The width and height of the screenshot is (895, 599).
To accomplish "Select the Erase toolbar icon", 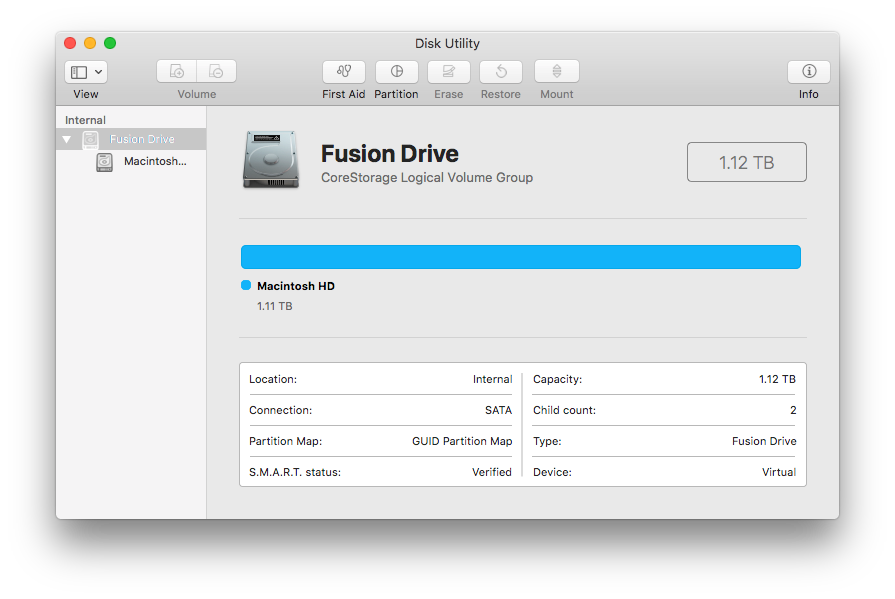I will (448, 72).
